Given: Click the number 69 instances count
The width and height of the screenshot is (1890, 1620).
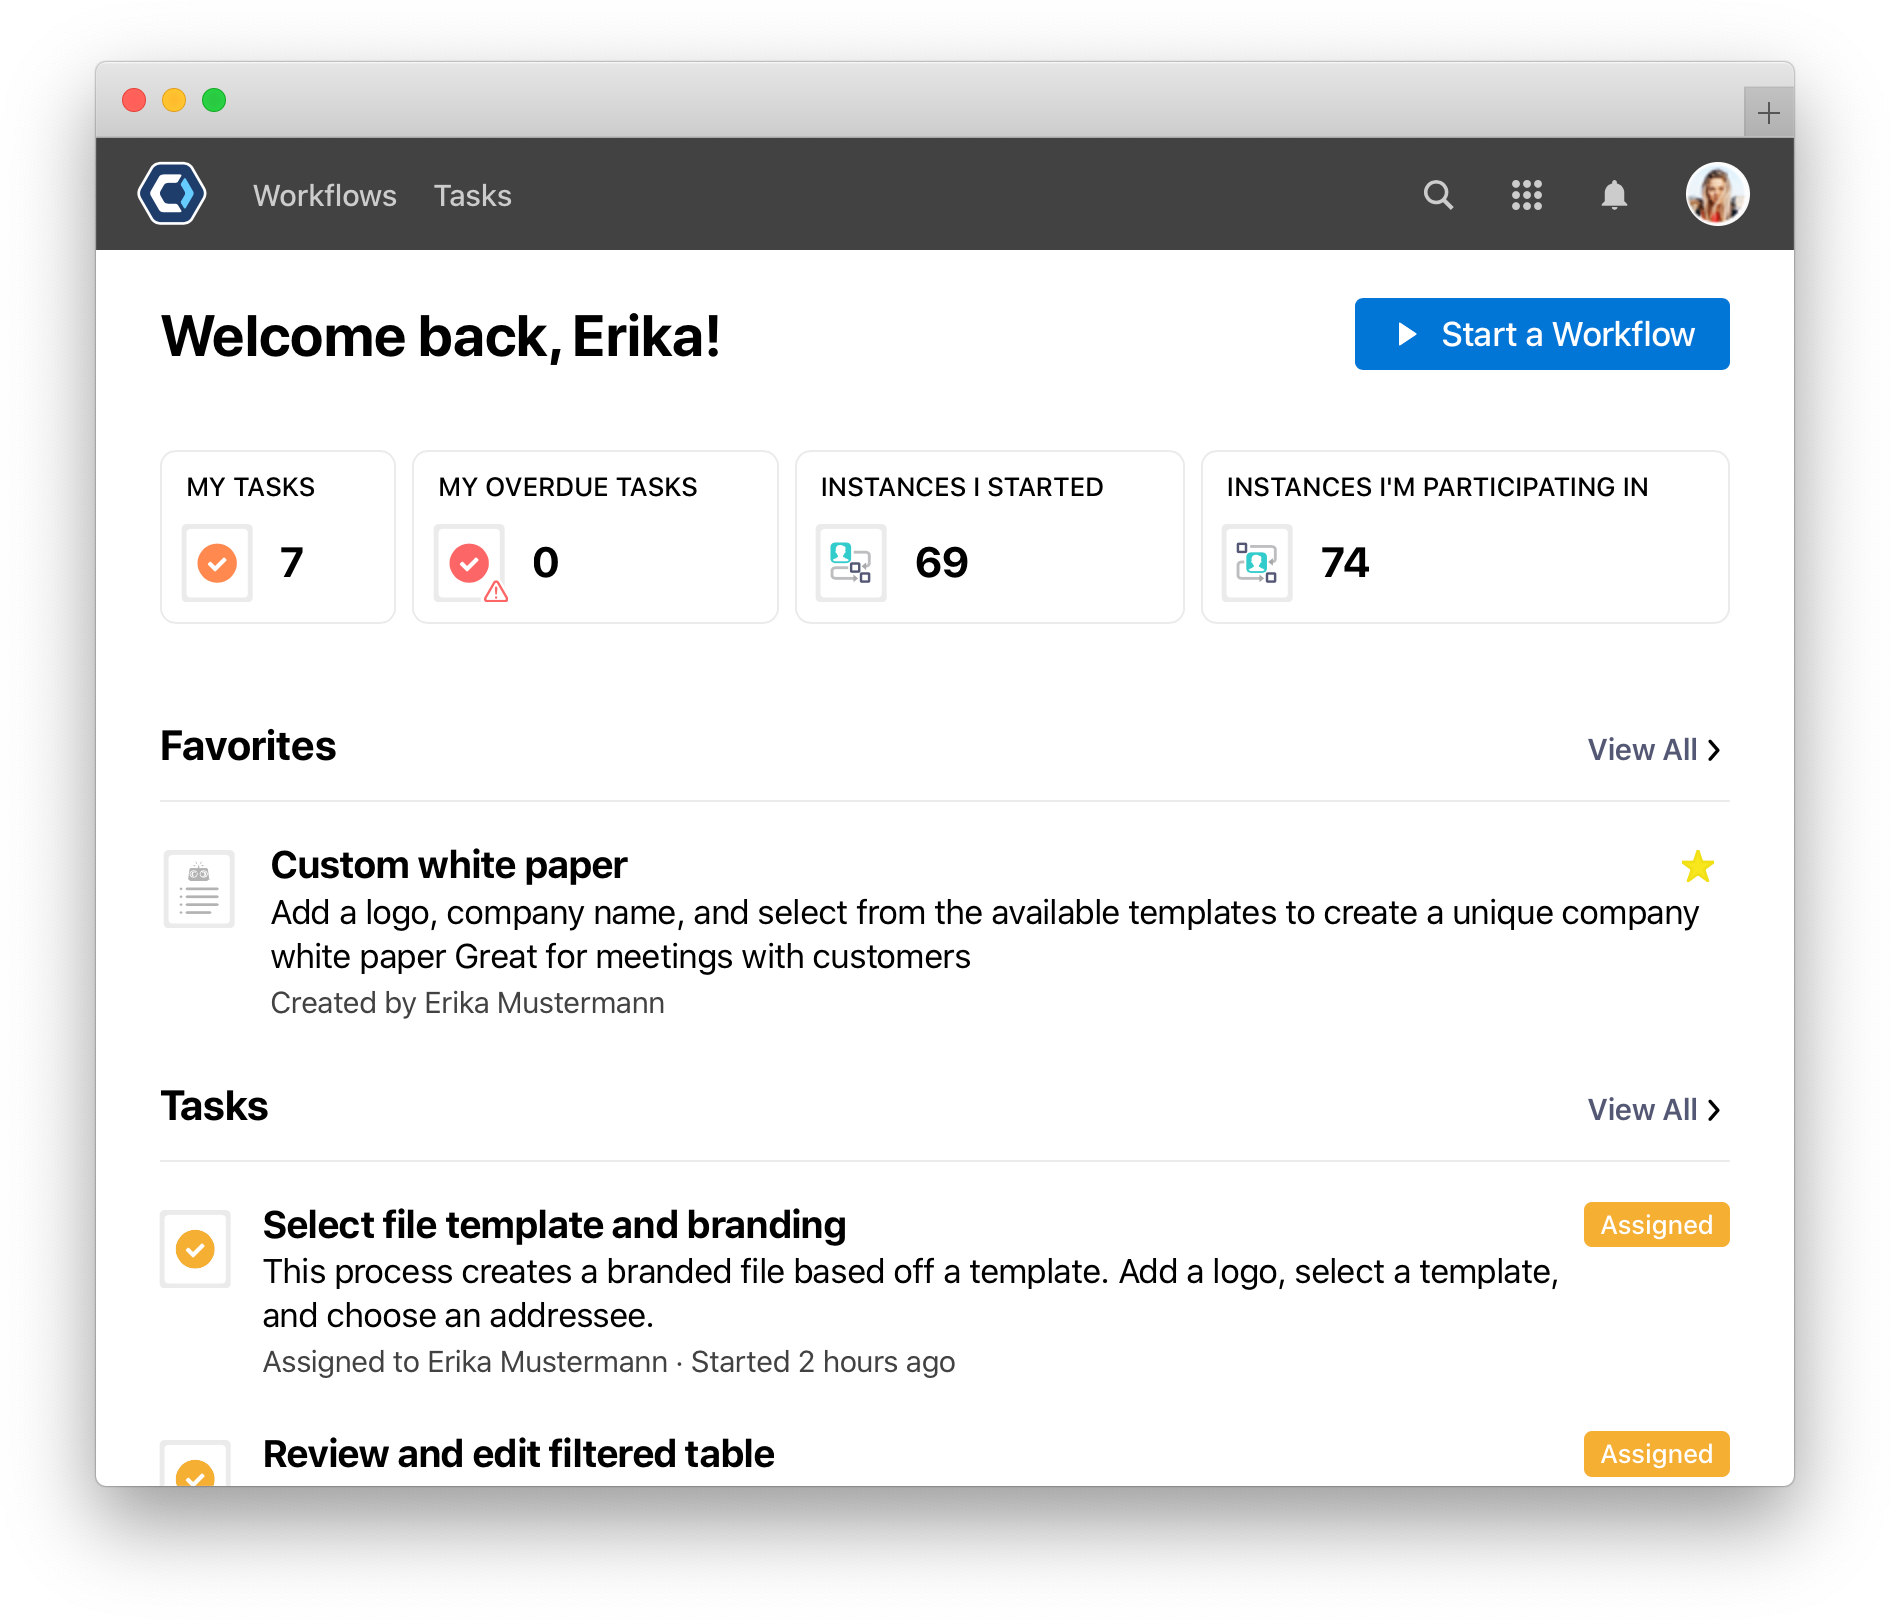Looking at the screenshot, I should tap(942, 562).
